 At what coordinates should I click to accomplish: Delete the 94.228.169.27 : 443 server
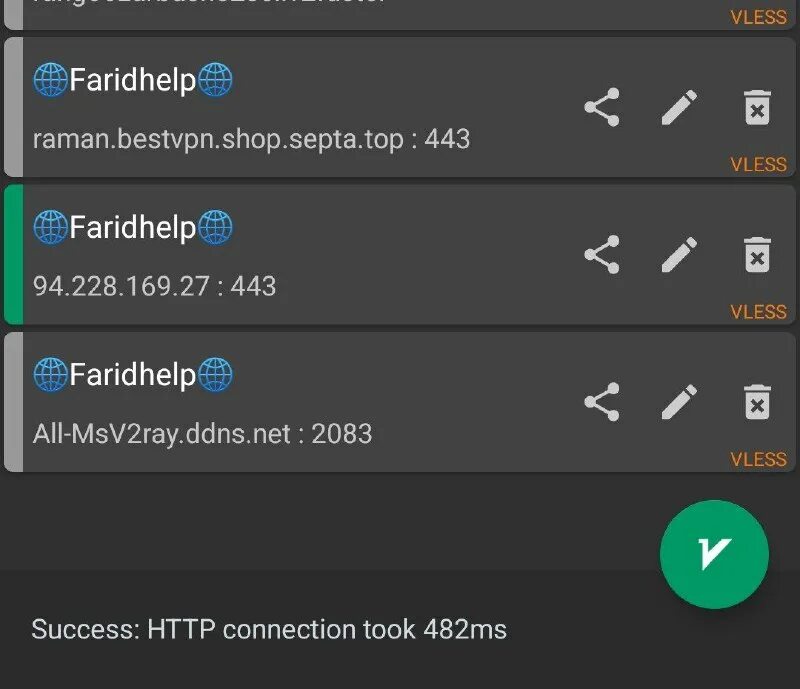point(757,255)
